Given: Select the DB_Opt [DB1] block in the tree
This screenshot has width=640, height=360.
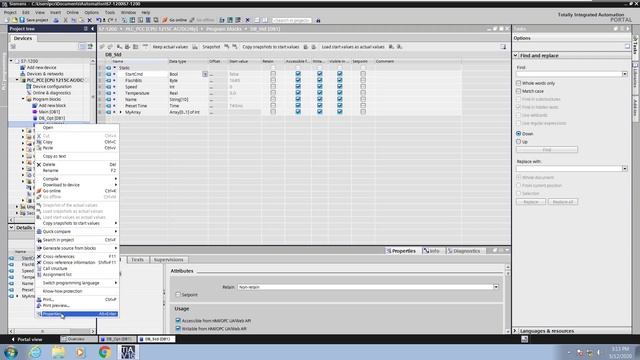Looking at the screenshot, I should click(x=52, y=118).
